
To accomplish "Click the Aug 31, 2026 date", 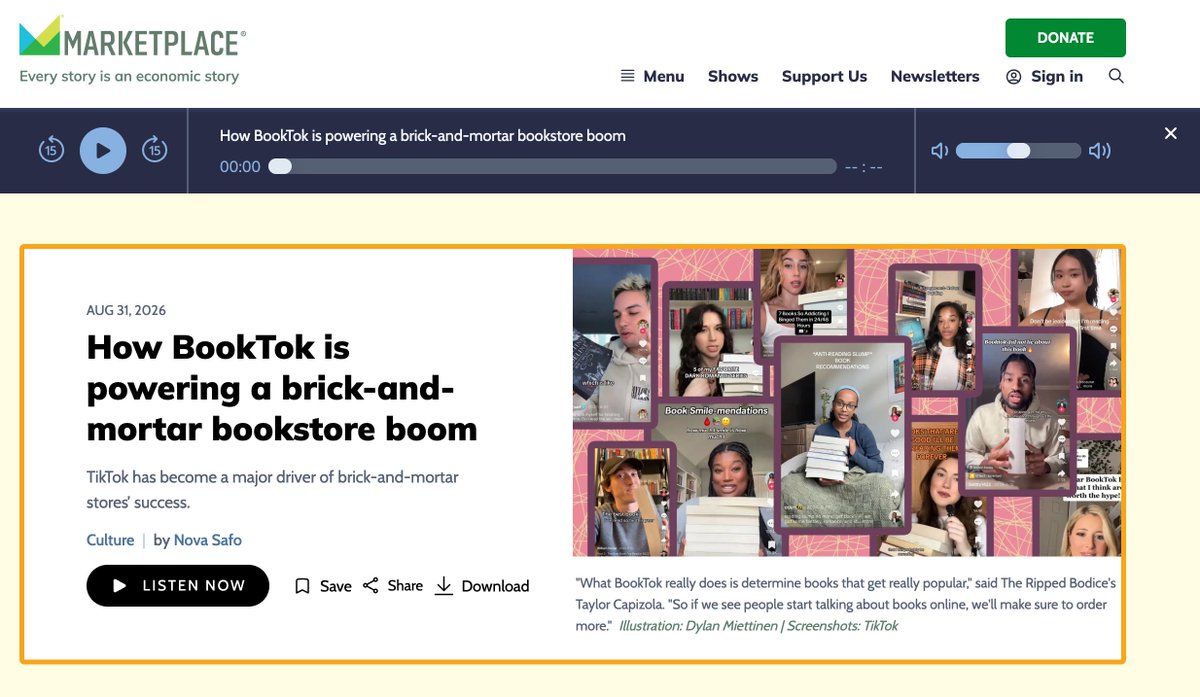I will (126, 311).
